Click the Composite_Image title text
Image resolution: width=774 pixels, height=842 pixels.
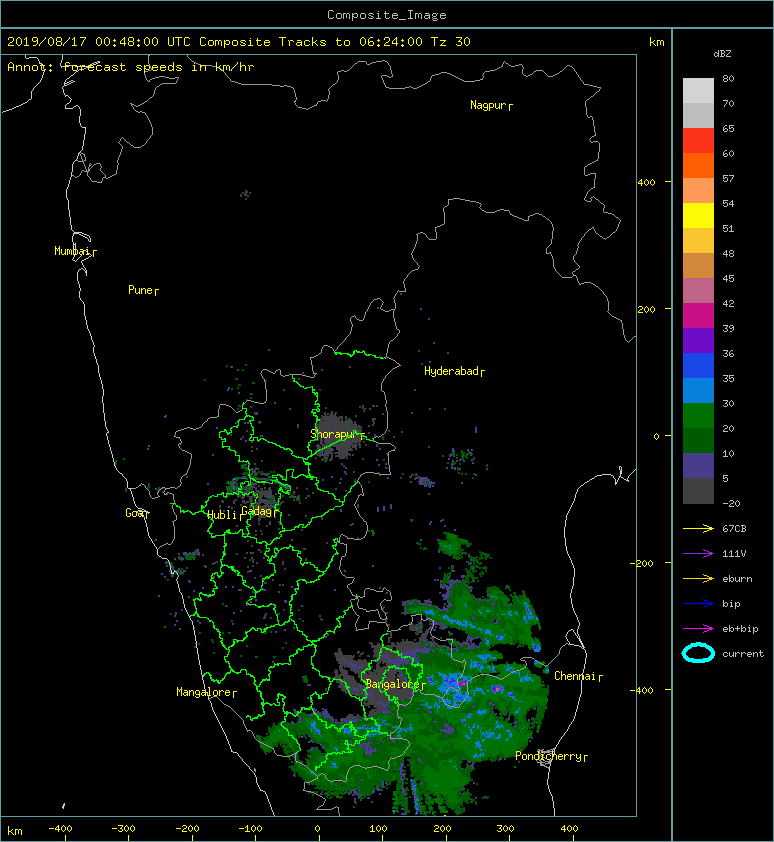(x=387, y=14)
